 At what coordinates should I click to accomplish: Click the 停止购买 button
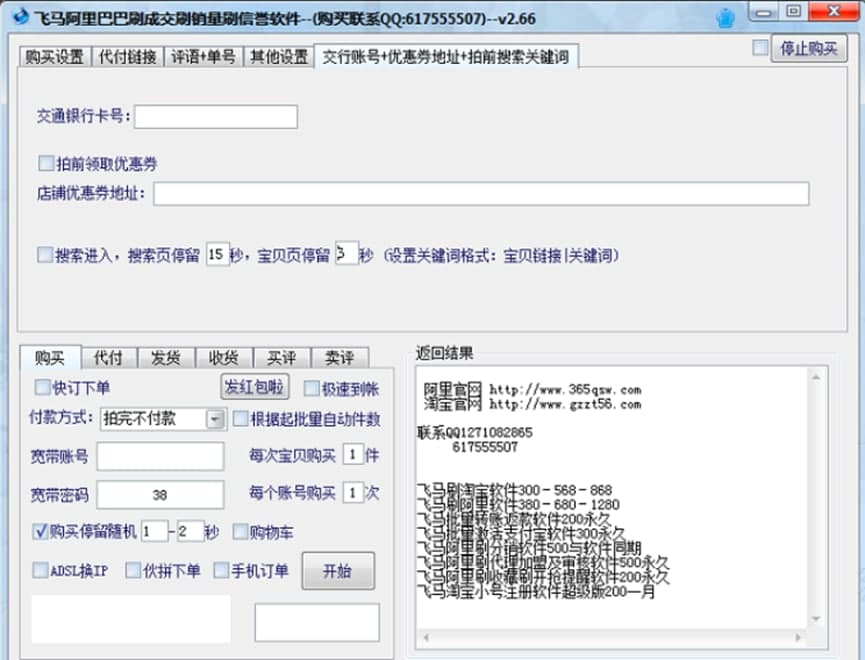tap(809, 48)
